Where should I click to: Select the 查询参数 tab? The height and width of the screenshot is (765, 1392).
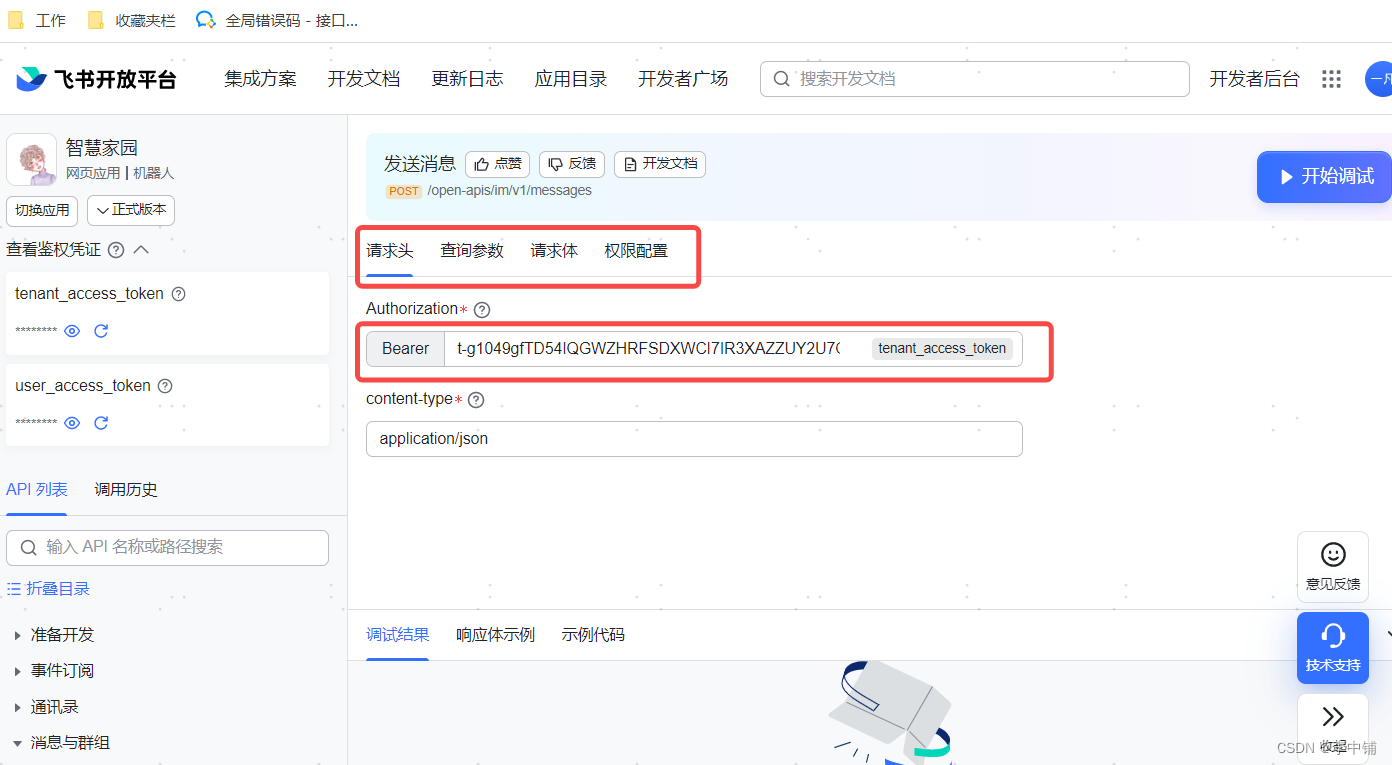coord(472,251)
